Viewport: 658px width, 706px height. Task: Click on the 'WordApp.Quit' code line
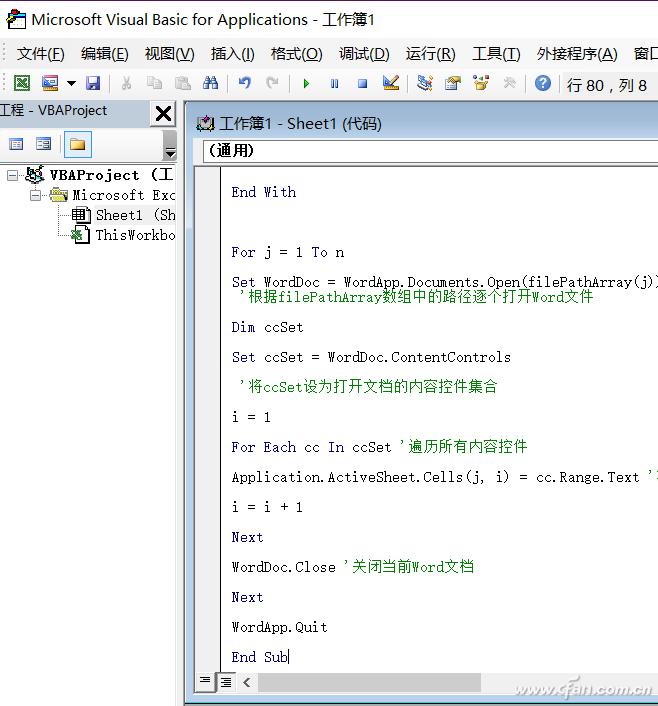click(x=280, y=627)
